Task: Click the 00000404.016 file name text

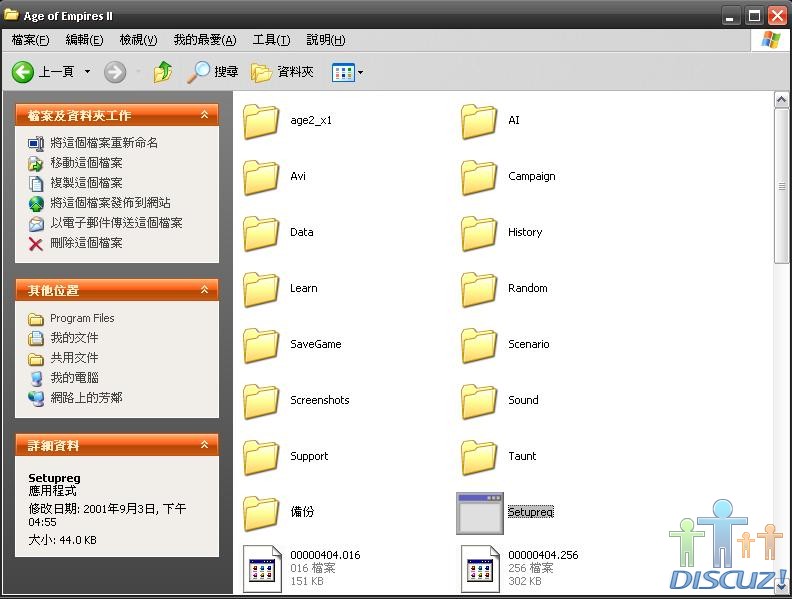Action: [x=325, y=555]
